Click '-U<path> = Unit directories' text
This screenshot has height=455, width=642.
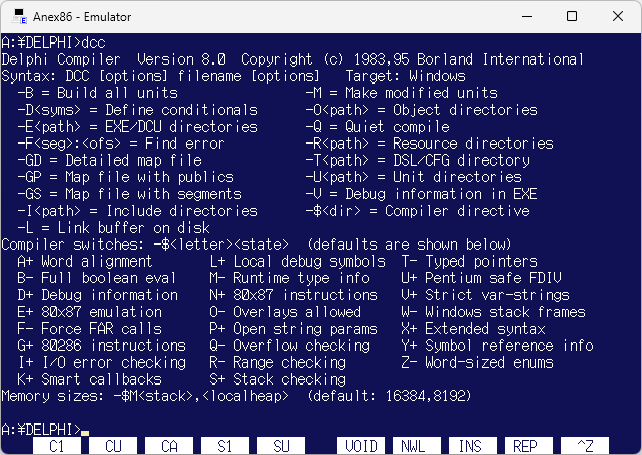click(x=414, y=177)
